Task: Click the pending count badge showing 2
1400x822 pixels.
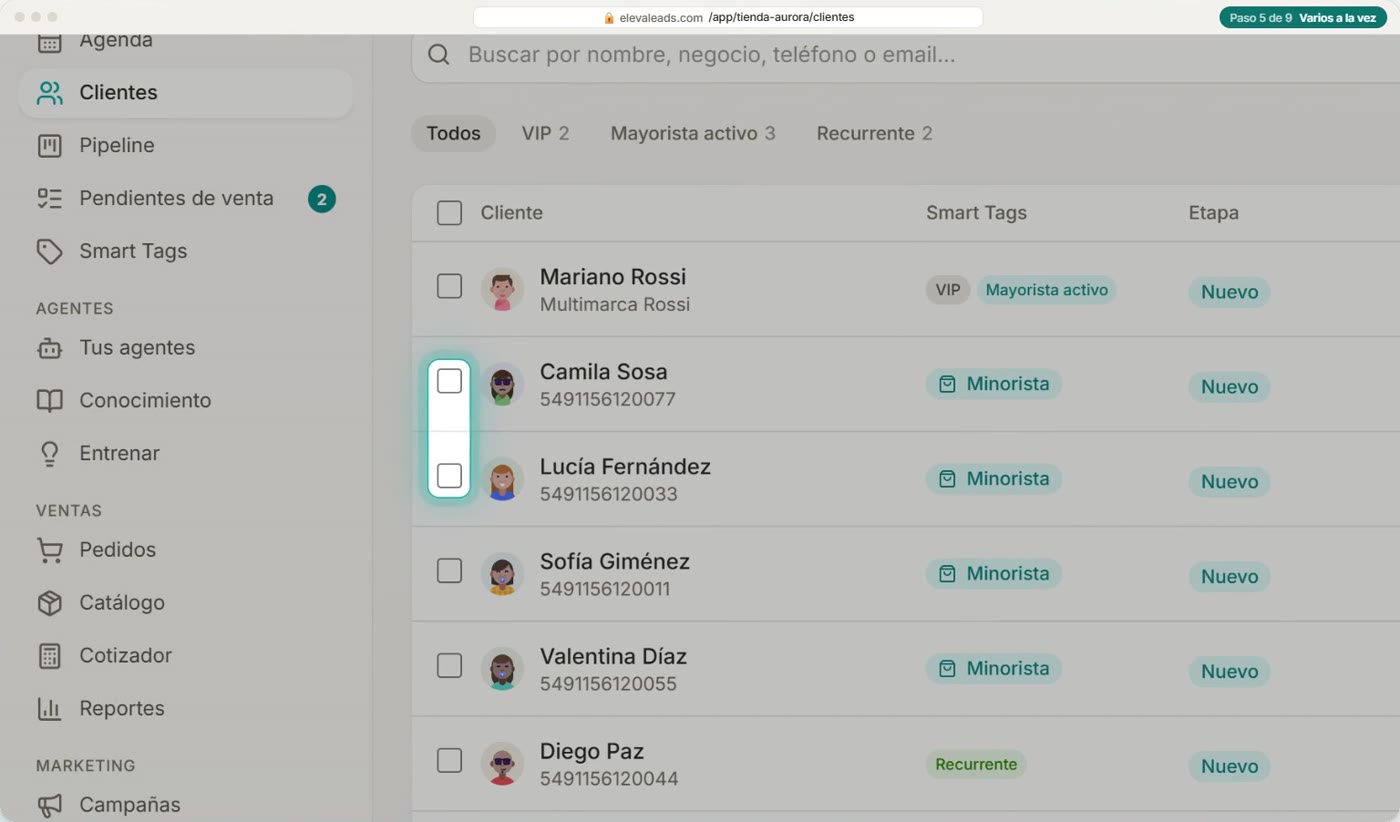Action: 322,199
